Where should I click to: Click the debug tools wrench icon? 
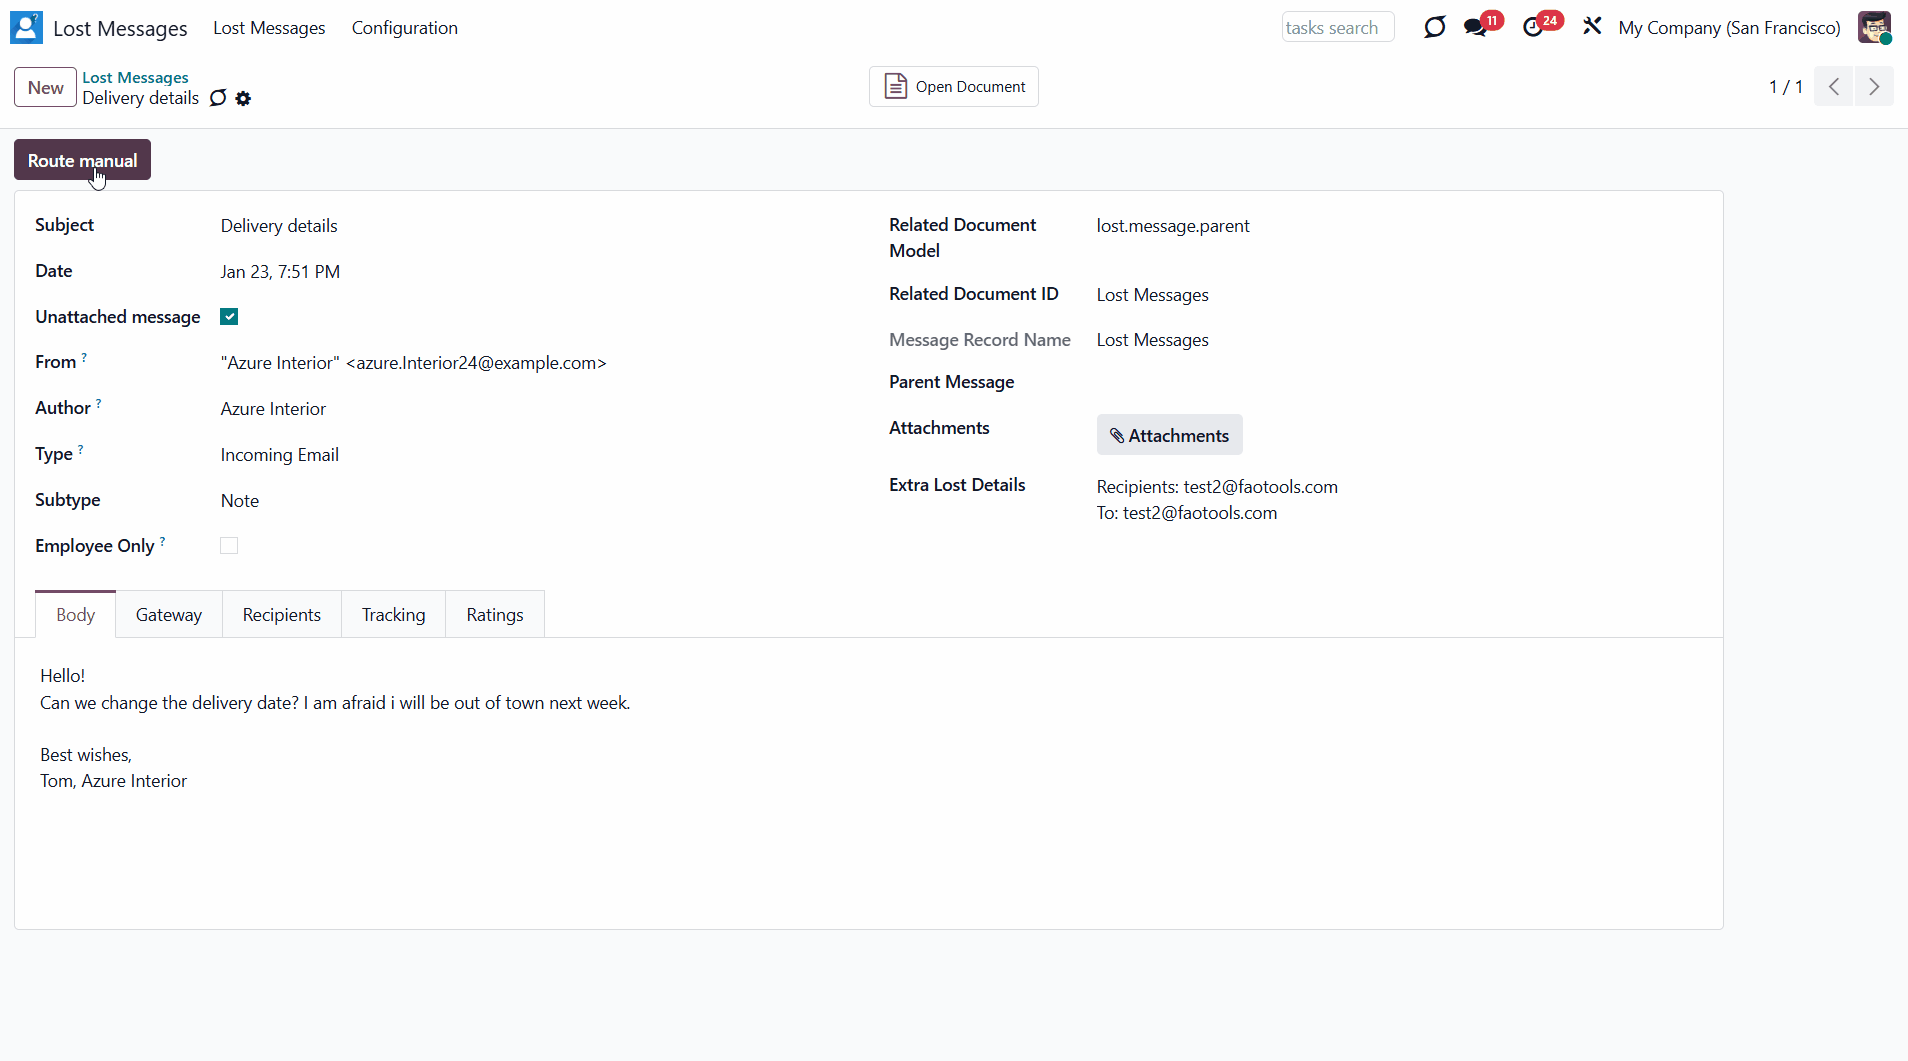[x=1592, y=27]
